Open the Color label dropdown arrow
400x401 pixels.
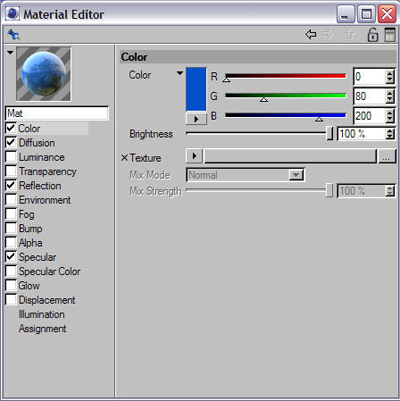[x=180, y=73]
